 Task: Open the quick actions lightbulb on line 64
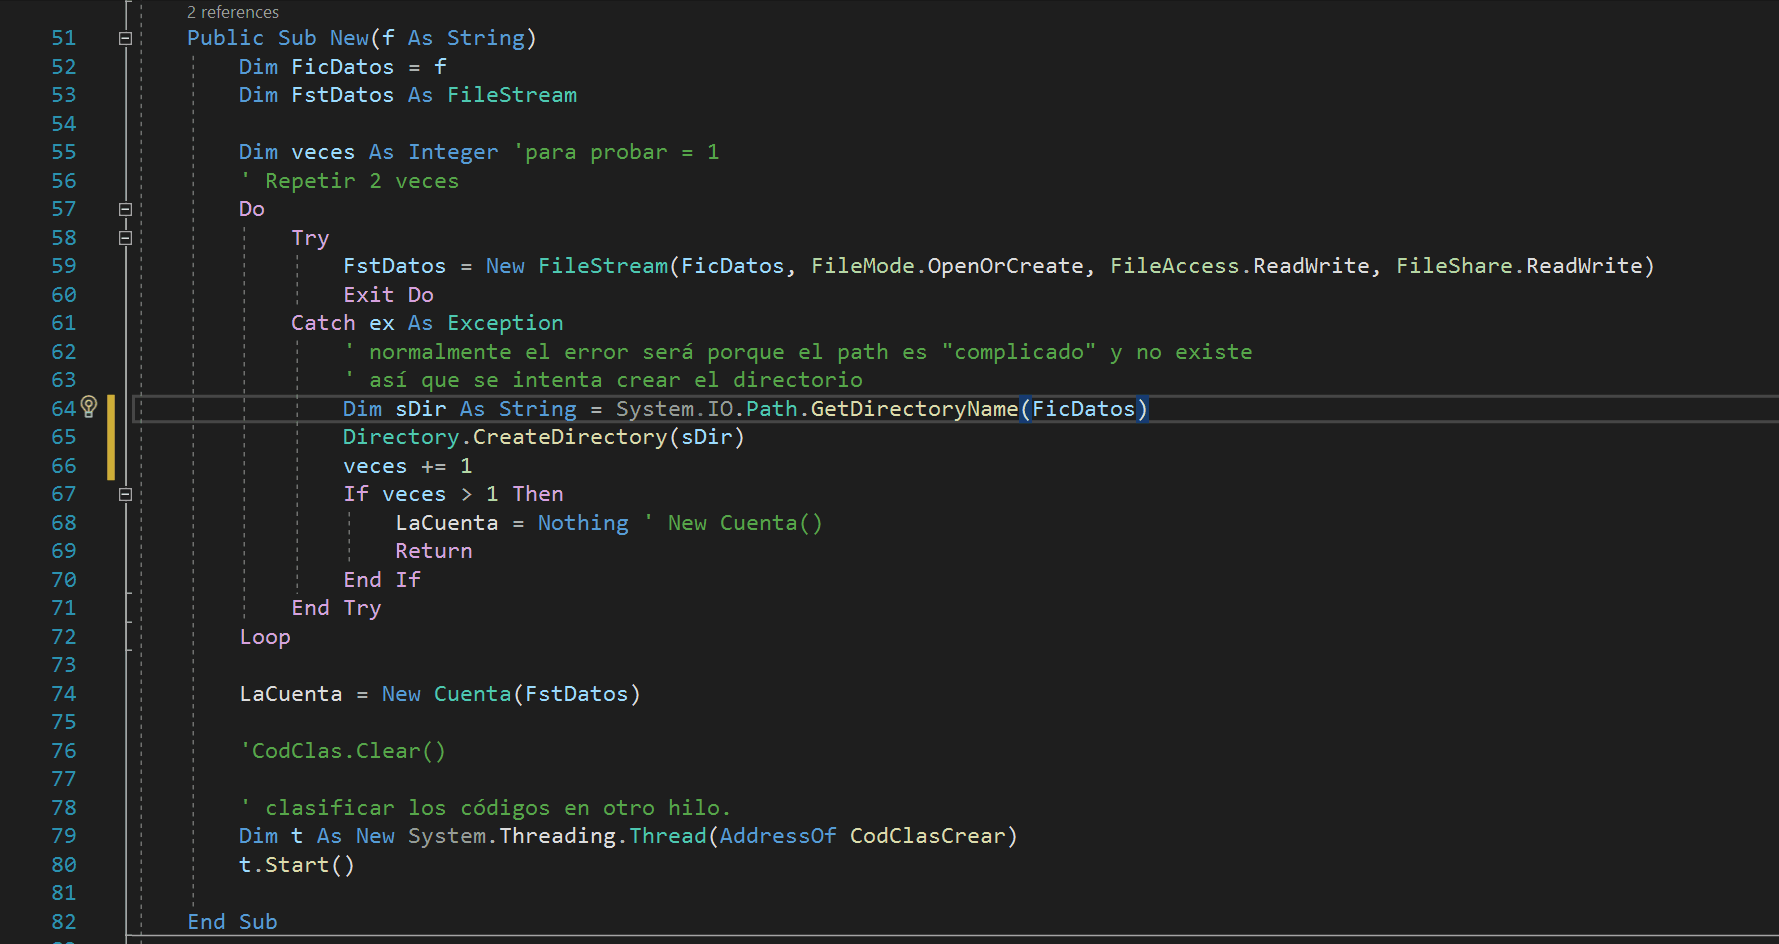tap(88, 406)
